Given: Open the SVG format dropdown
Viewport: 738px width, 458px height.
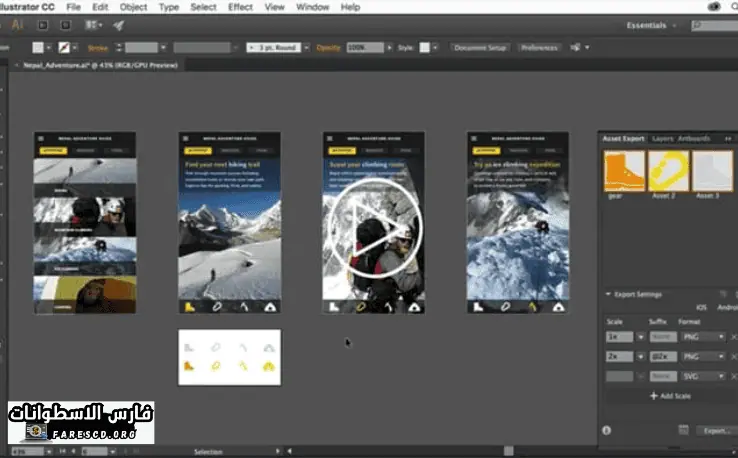Looking at the screenshot, I should 703,375.
